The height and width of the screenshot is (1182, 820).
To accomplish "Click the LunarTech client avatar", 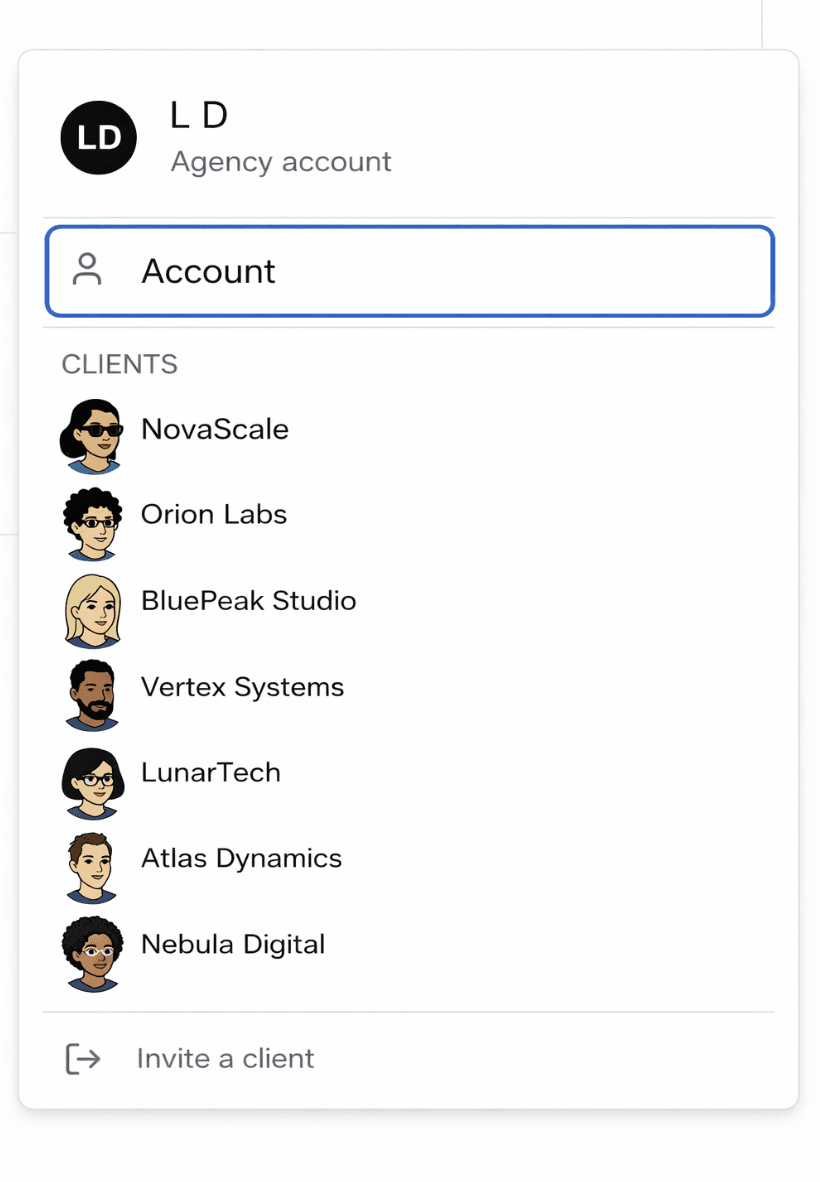I will tap(92, 779).
